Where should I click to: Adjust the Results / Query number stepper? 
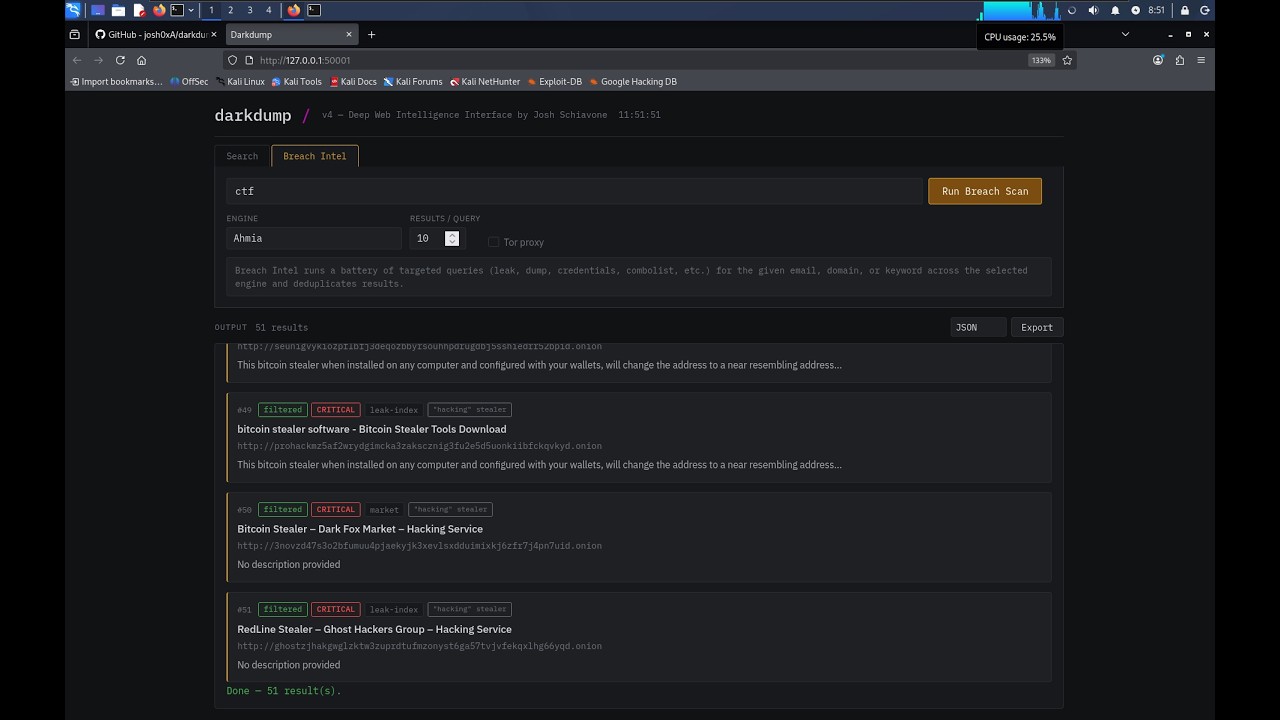(x=452, y=238)
